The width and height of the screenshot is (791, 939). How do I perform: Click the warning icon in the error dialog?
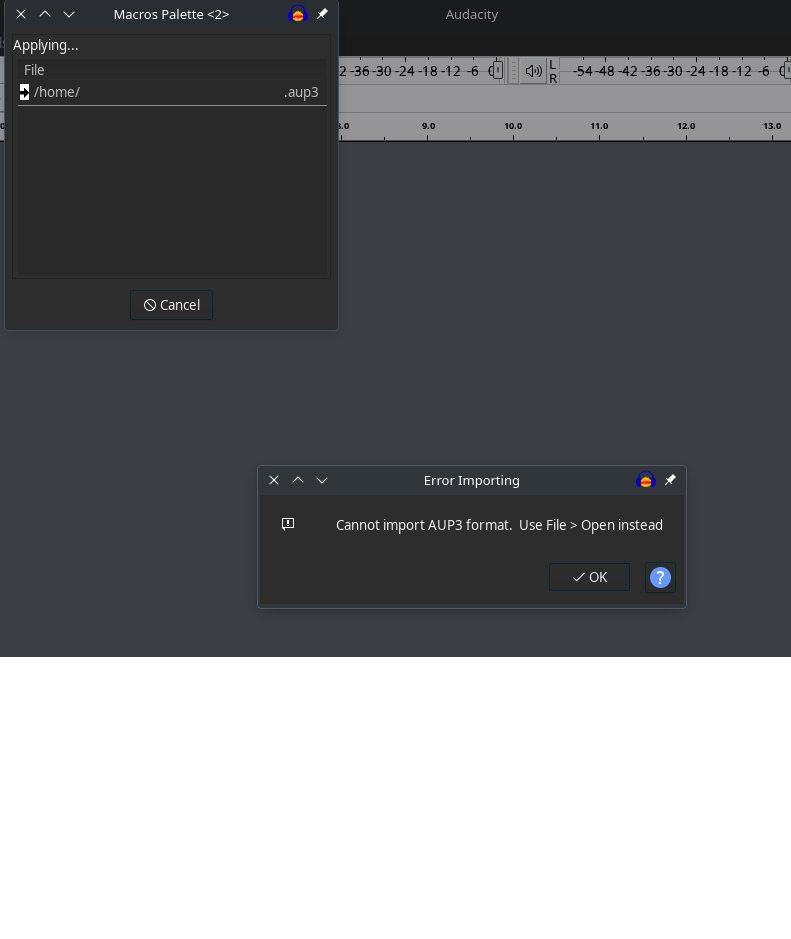pyautogui.click(x=288, y=524)
